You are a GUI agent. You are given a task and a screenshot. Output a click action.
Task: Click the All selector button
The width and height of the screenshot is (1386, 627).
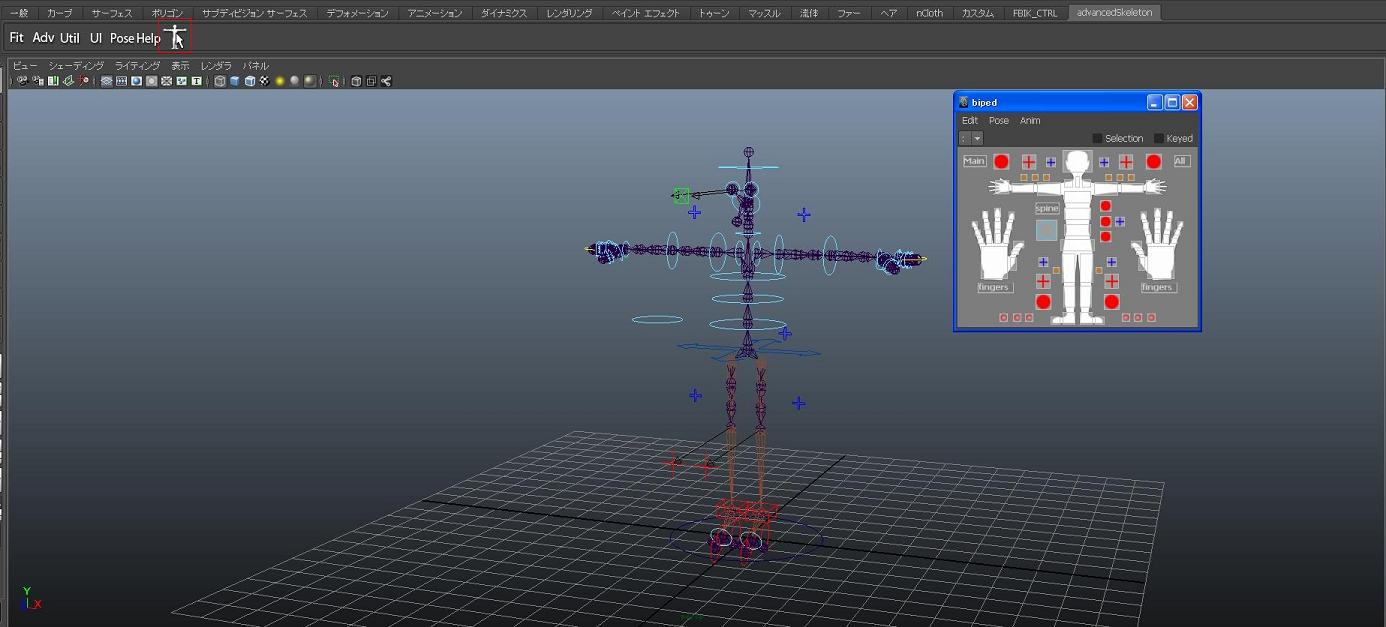click(1181, 161)
